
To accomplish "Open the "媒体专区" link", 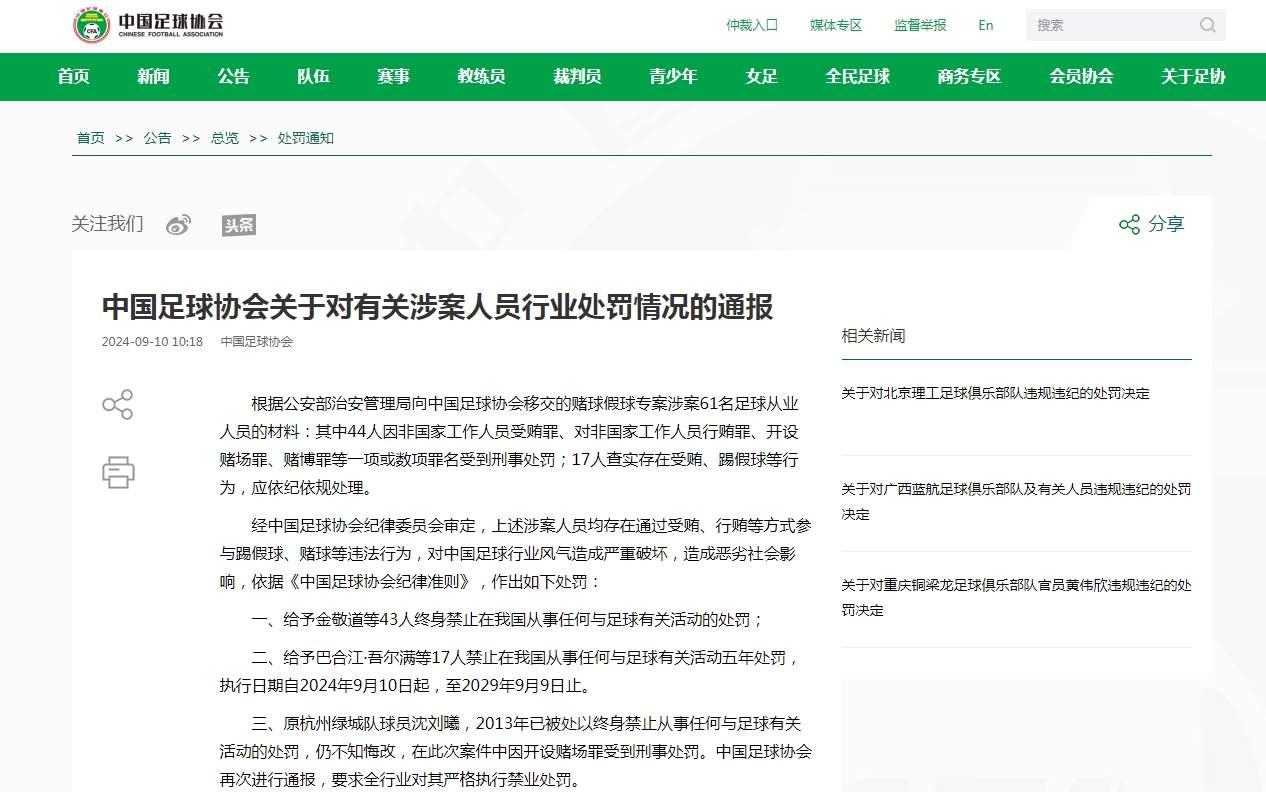I will point(835,25).
